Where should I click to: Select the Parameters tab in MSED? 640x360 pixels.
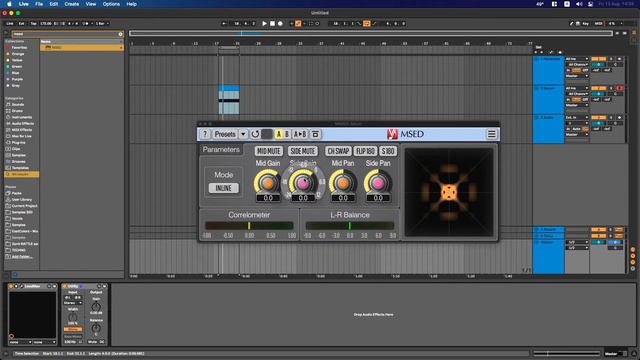click(221, 149)
